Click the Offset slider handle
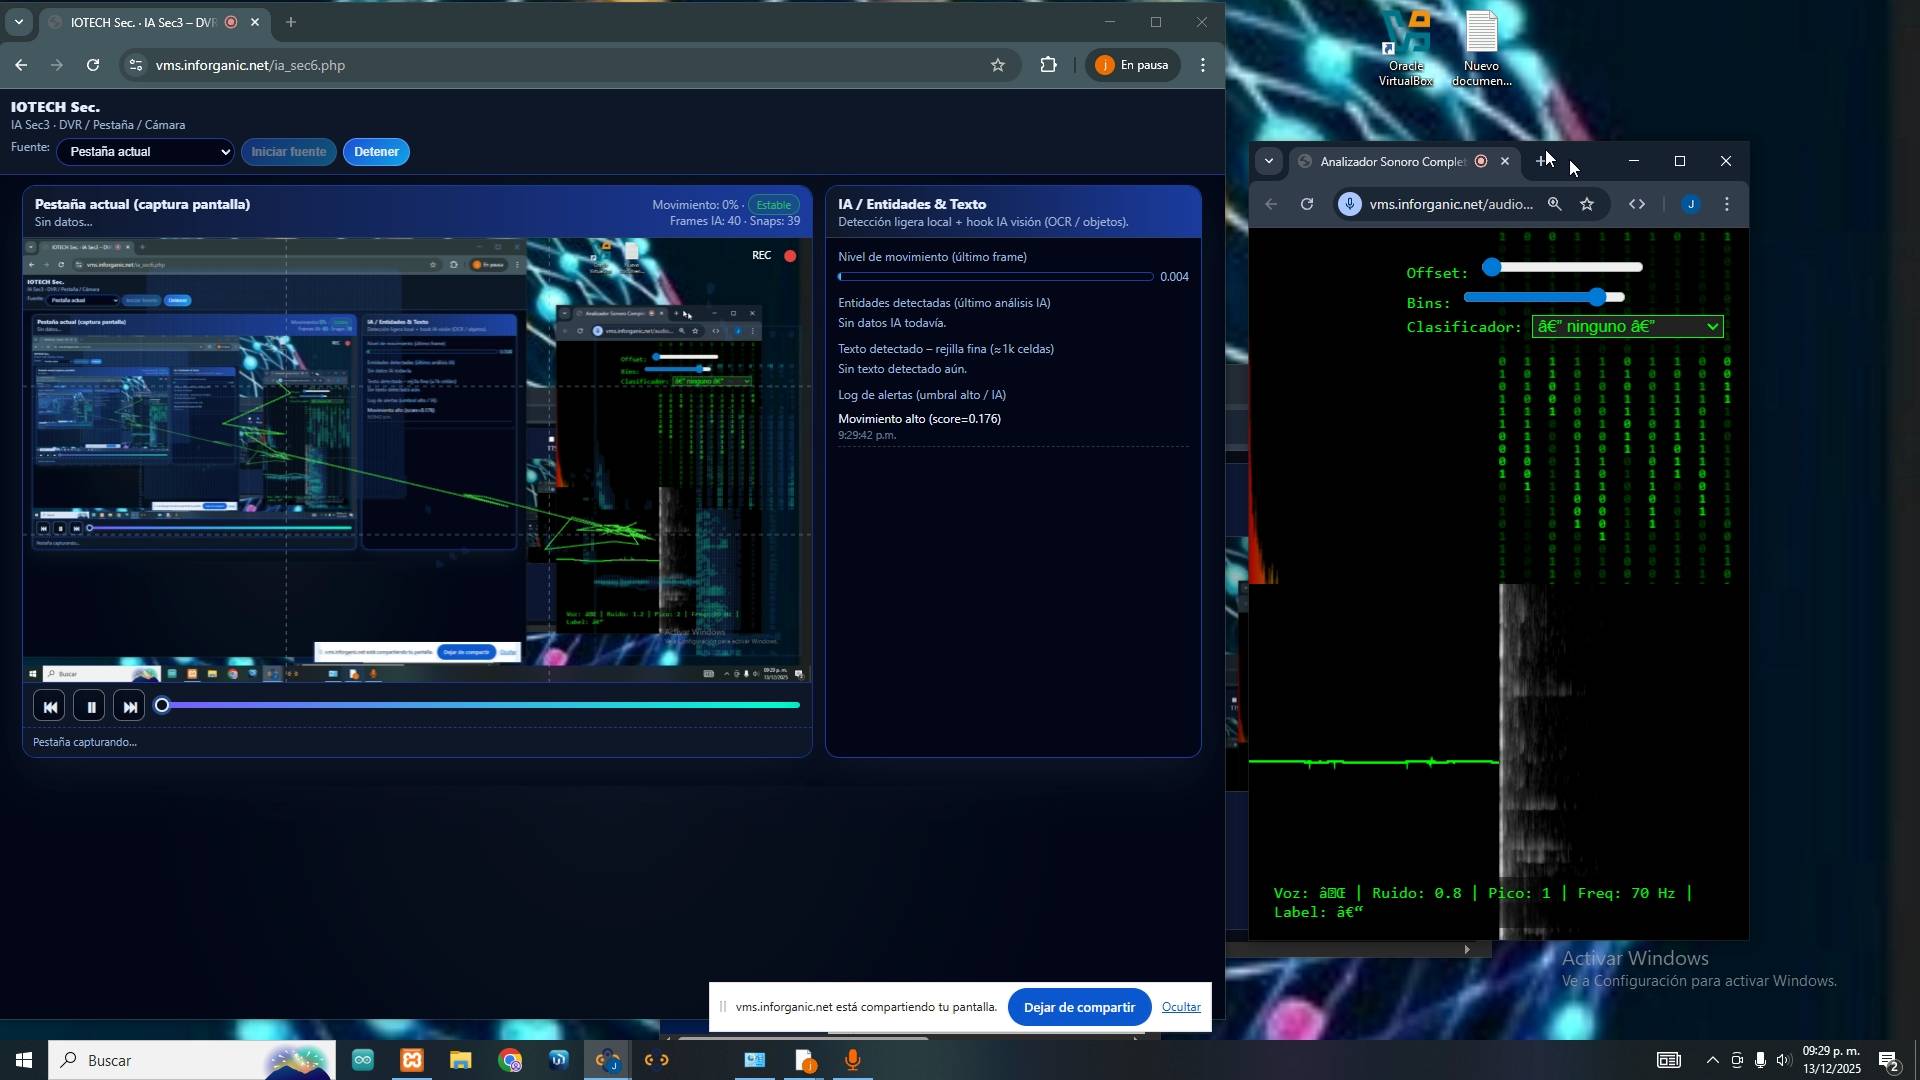Image resolution: width=1920 pixels, height=1080 pixels. tap(1491, 267)
